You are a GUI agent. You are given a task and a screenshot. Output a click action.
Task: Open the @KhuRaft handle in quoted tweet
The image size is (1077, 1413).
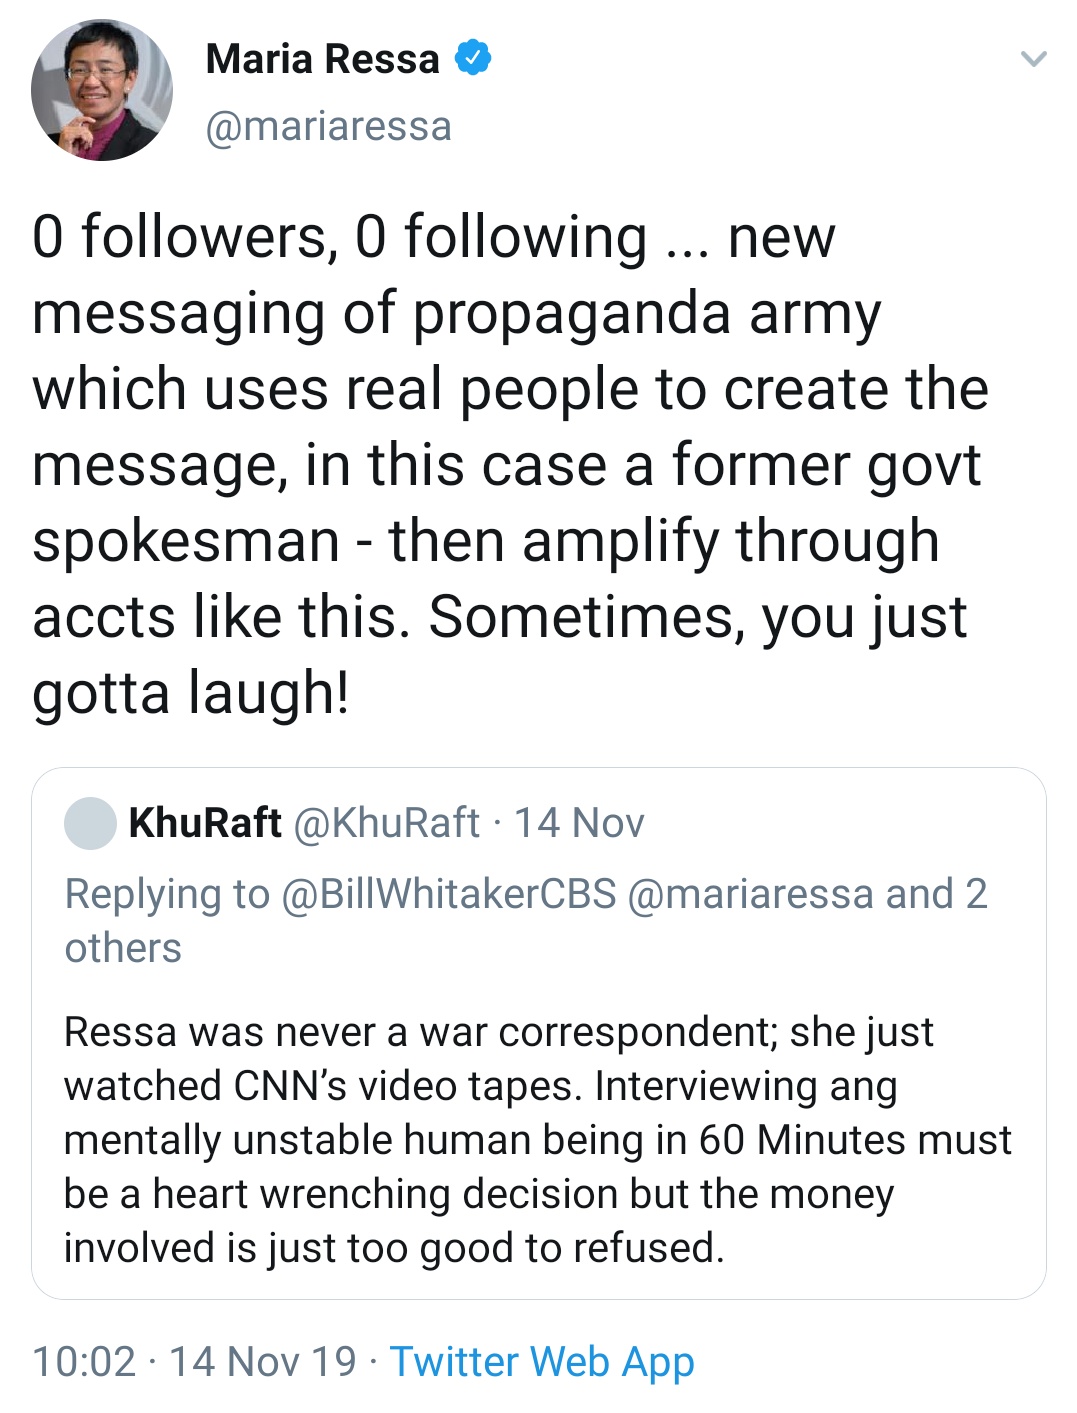386,823
